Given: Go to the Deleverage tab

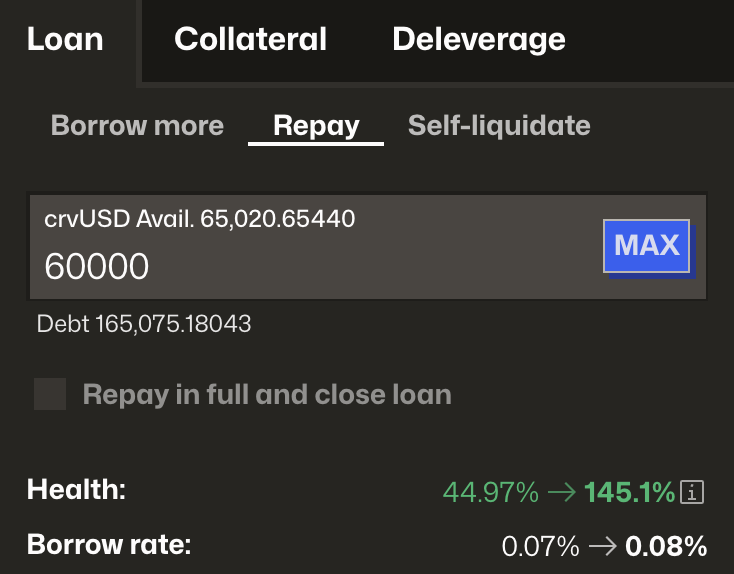Looking at the screenshot, I should pyautogui.click(x=479, y=39).
